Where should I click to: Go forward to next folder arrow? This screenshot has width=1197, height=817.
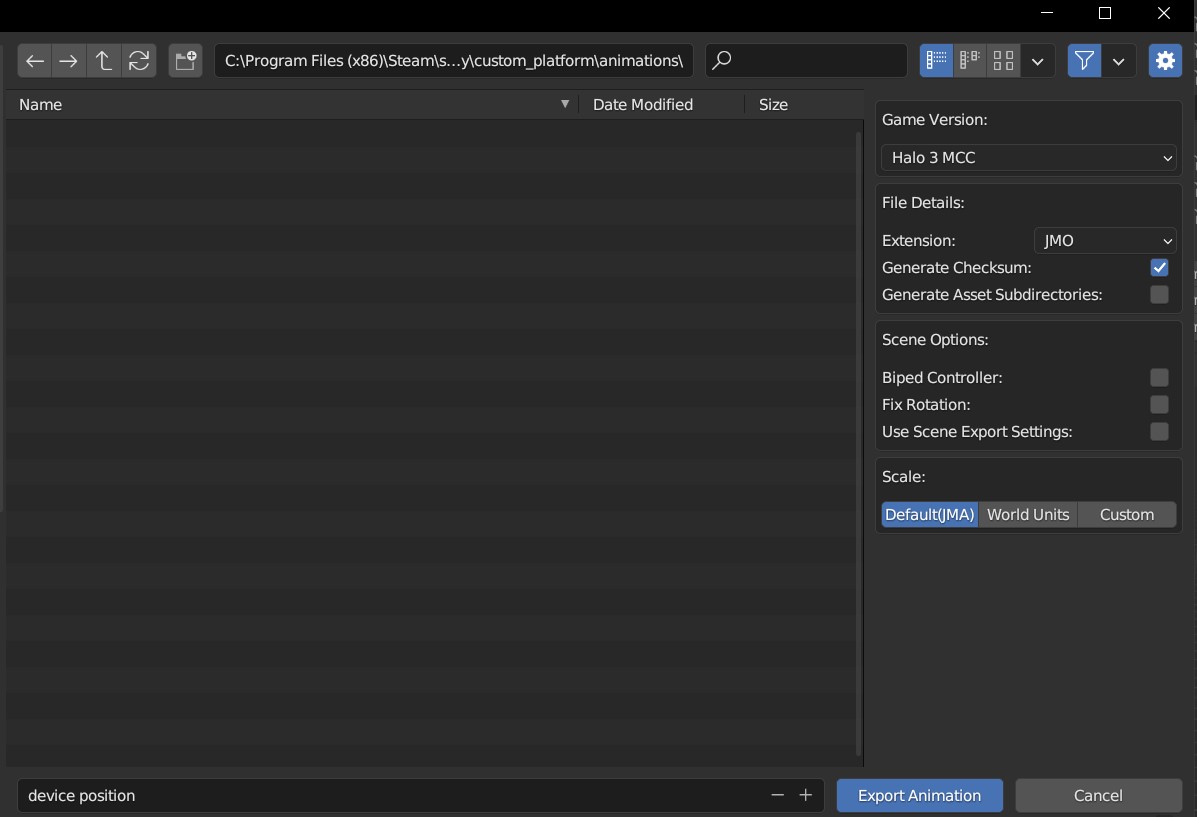[68, 60]
